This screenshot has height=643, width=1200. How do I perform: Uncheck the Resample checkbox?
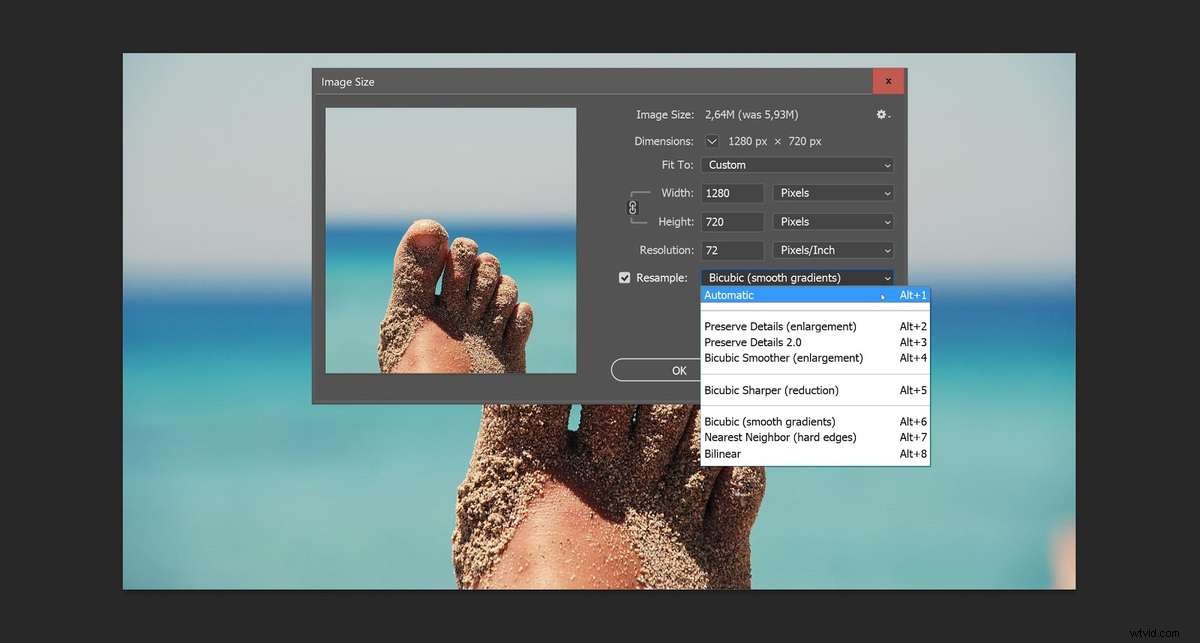click(624, 277)
